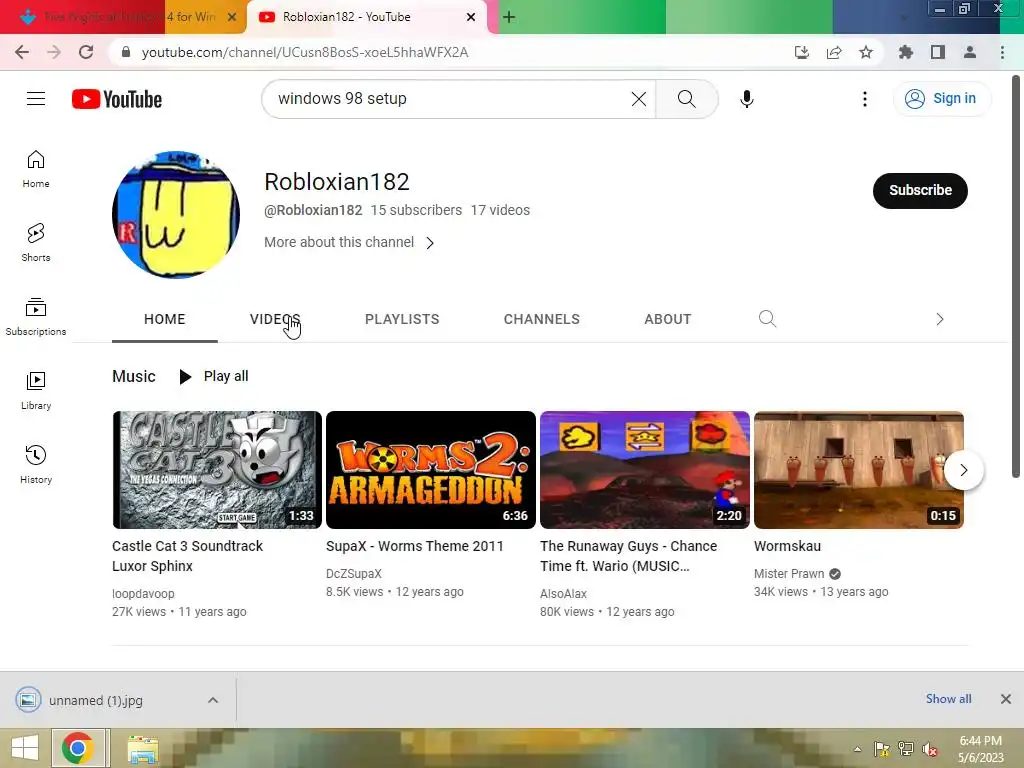Open loopdavoop channel link

[143, 594]
